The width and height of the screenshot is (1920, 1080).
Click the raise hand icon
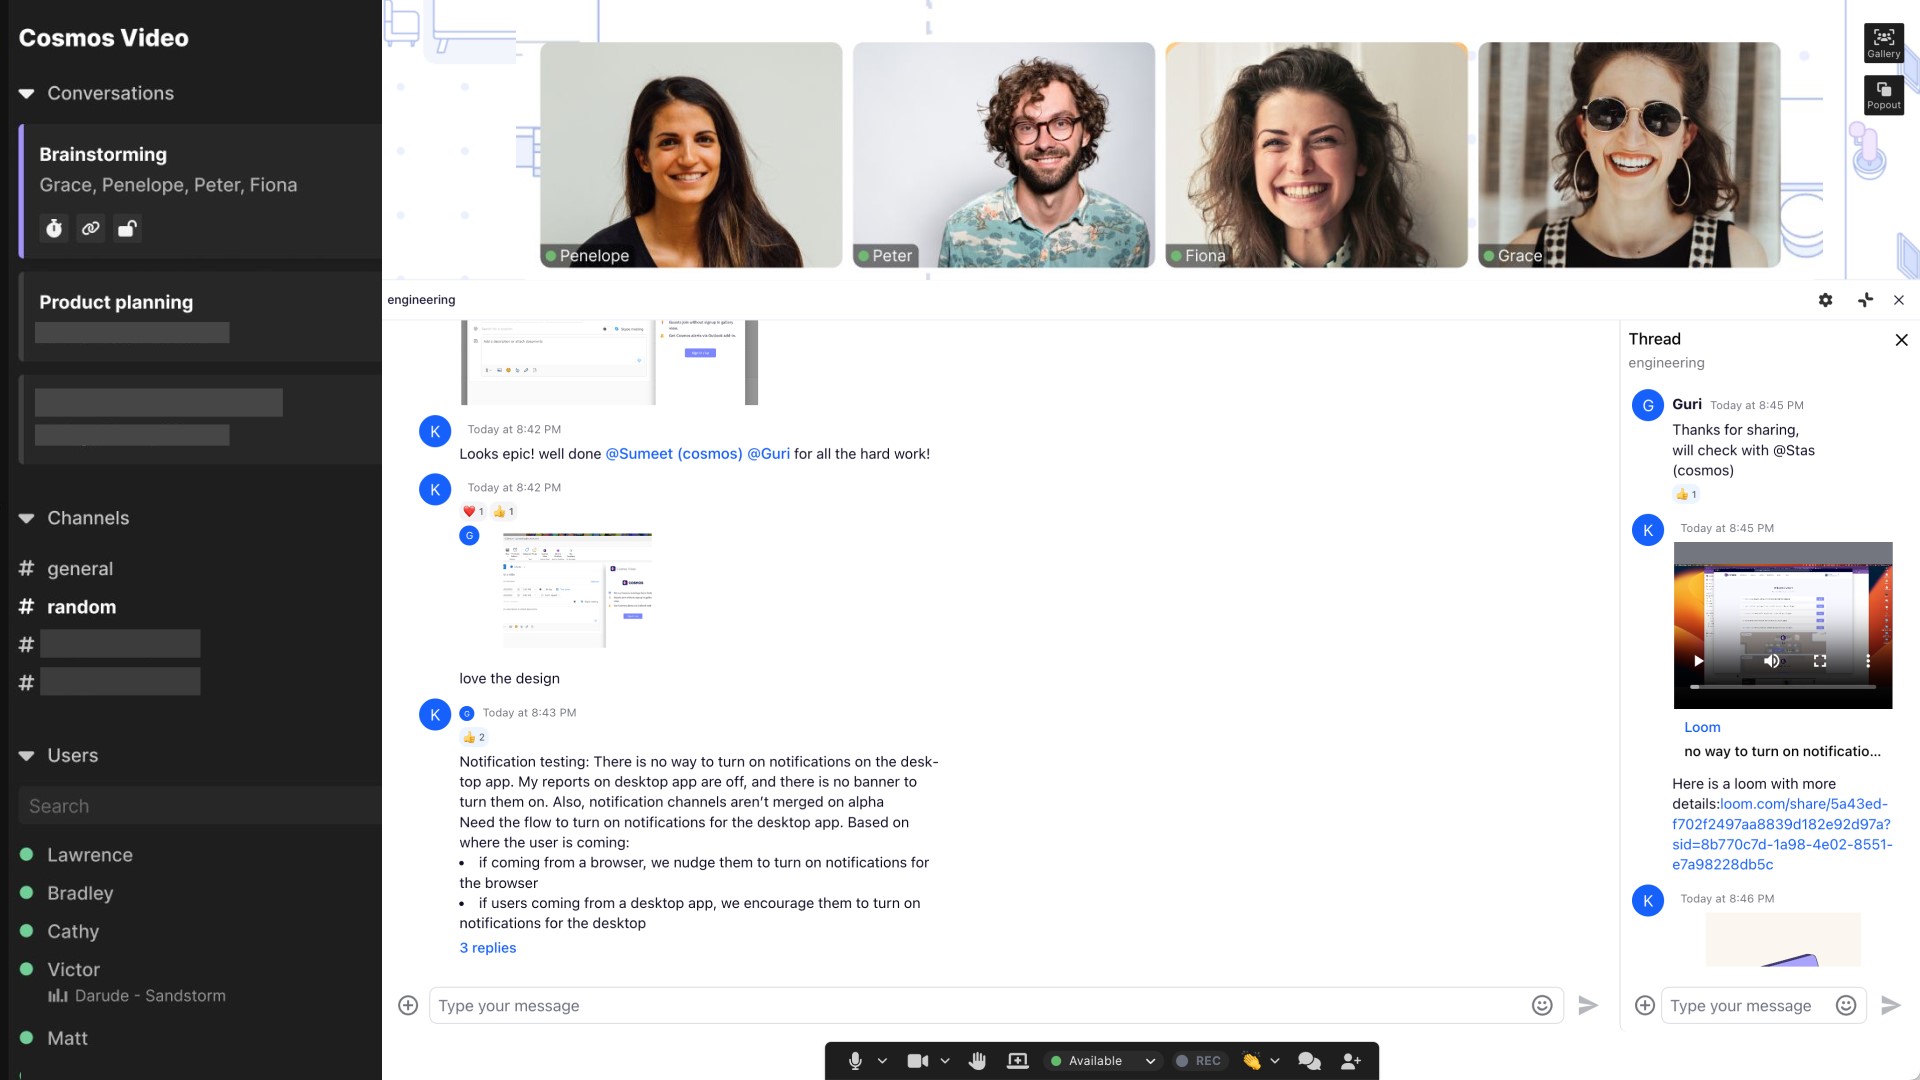[x=978, y=1060]
